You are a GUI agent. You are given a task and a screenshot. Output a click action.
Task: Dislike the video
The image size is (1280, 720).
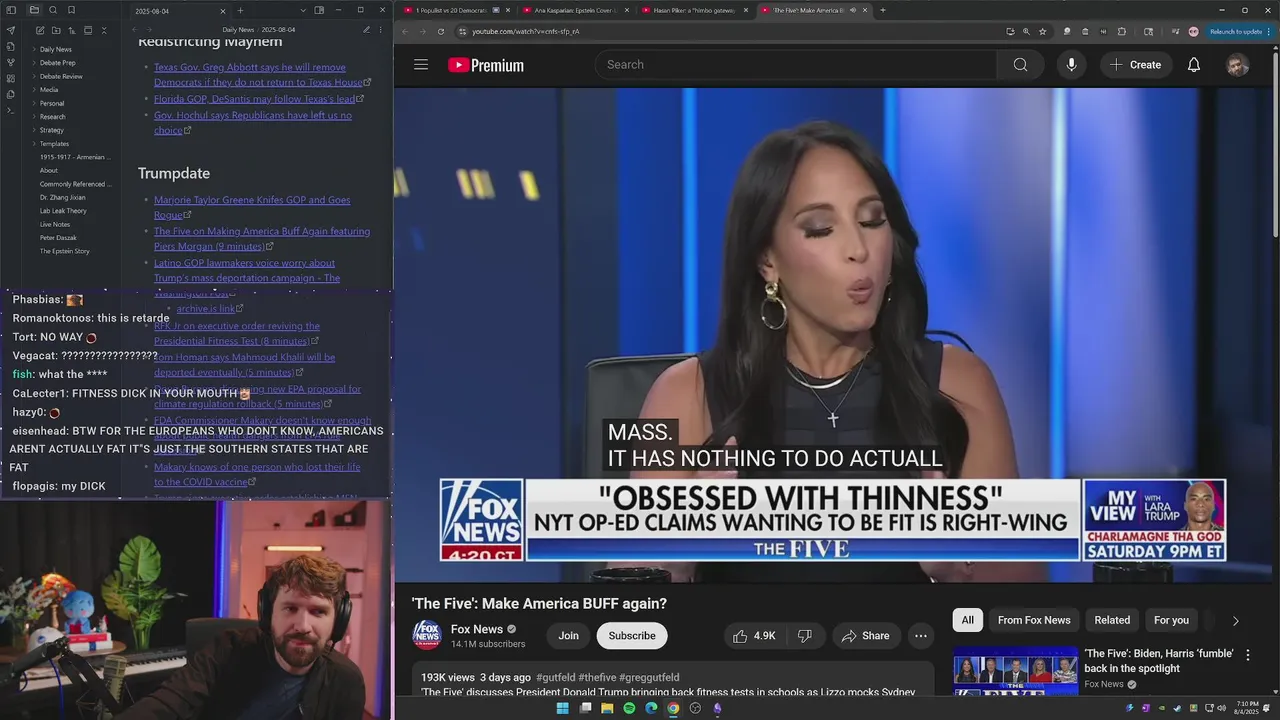tap(805, 636)
